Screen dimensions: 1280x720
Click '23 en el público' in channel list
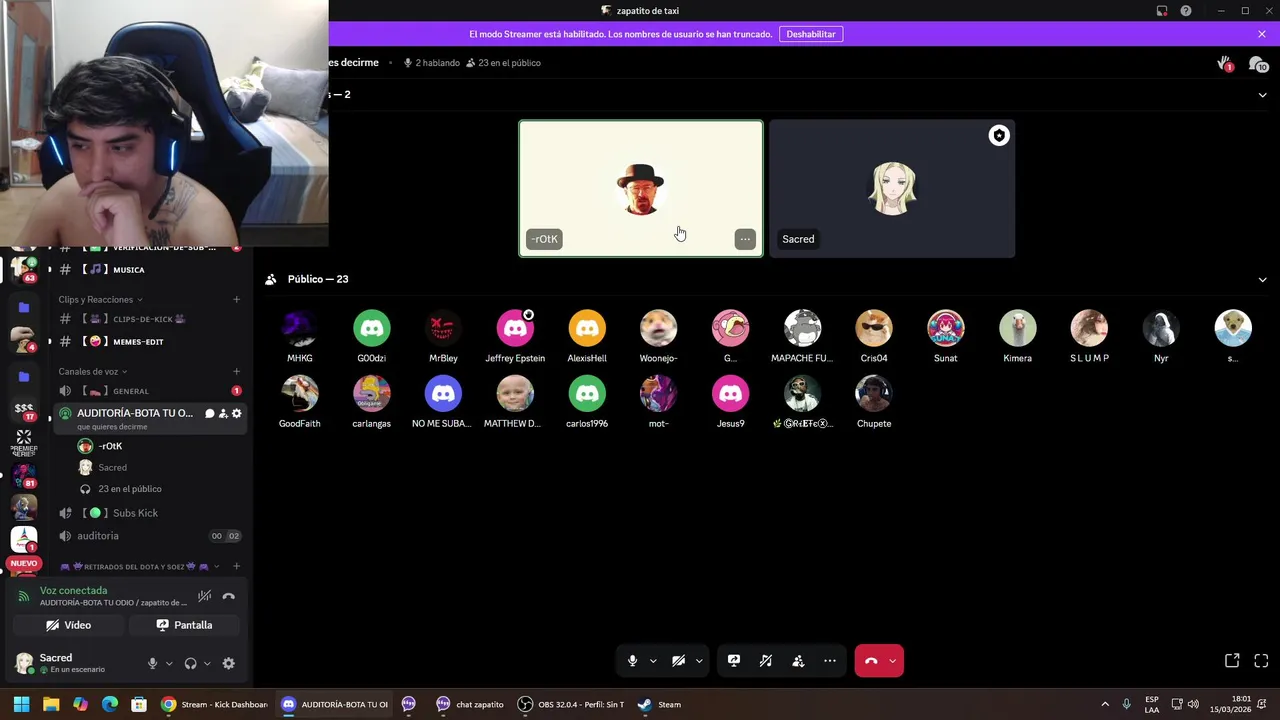(130, 489)
